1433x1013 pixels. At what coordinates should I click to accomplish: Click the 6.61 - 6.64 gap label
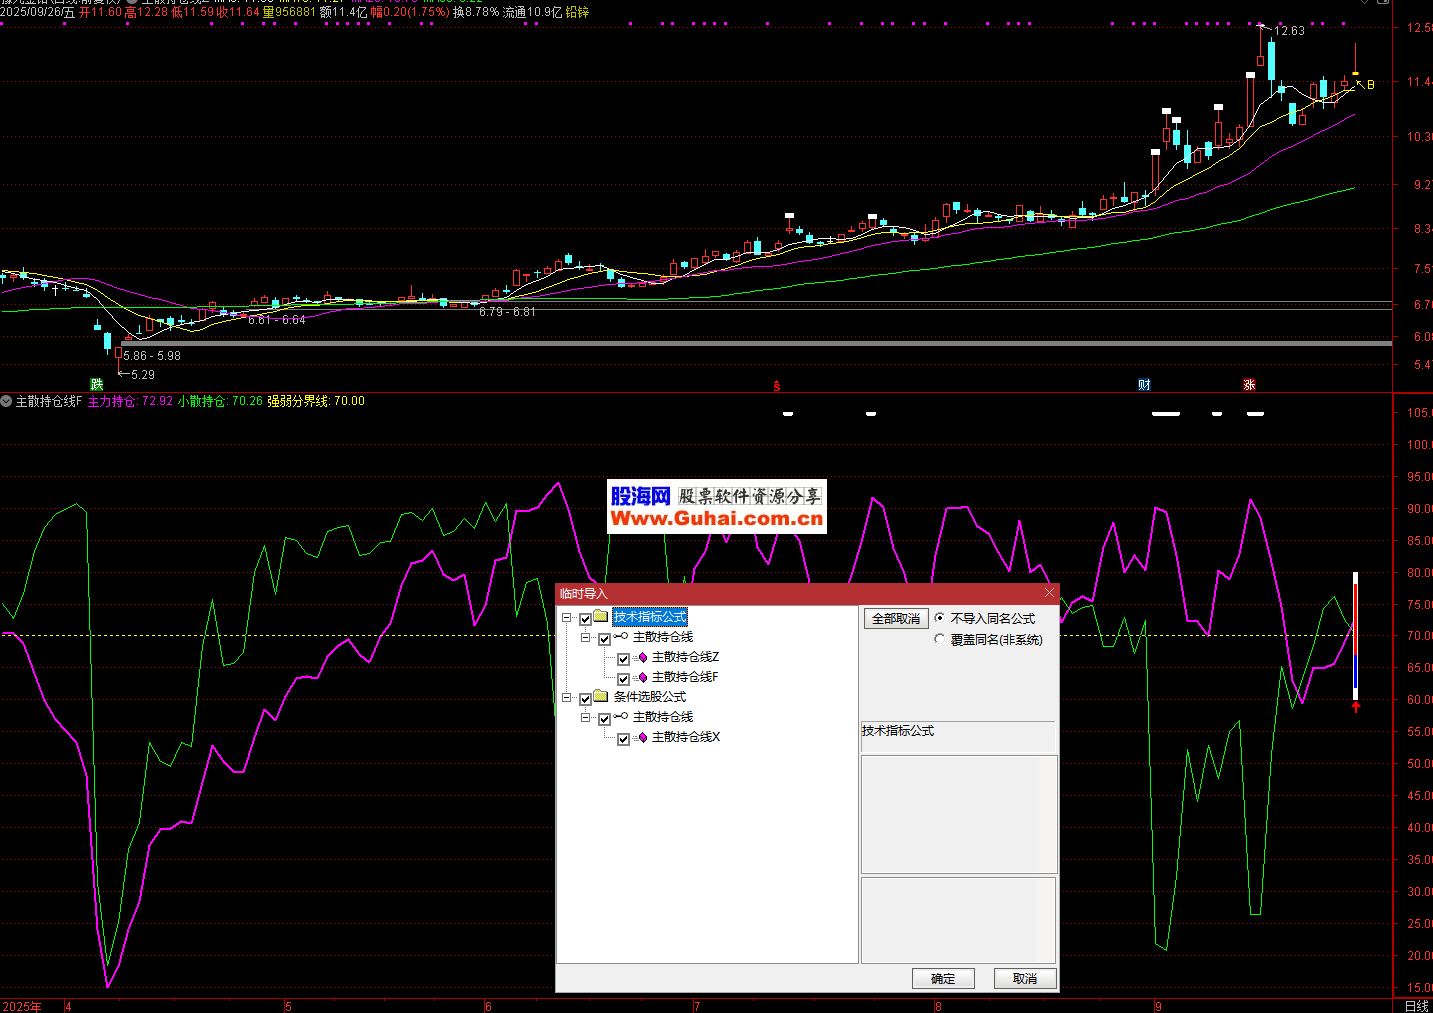pyautogui.click(x=277, y=320)
